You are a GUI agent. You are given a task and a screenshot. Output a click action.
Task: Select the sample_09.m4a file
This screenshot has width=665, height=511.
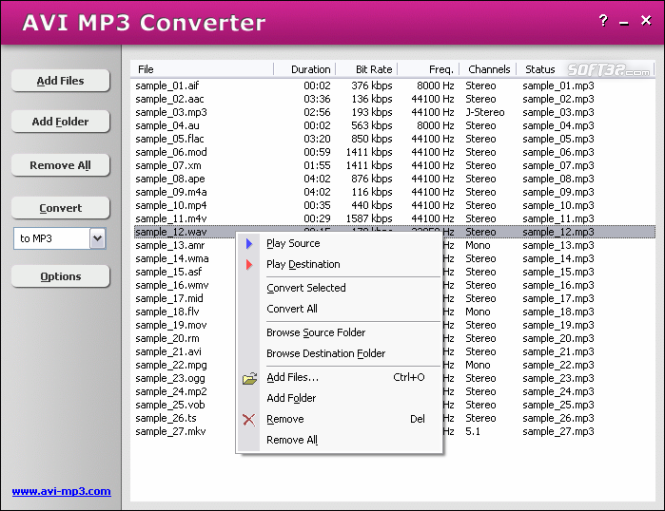[171, 192]
